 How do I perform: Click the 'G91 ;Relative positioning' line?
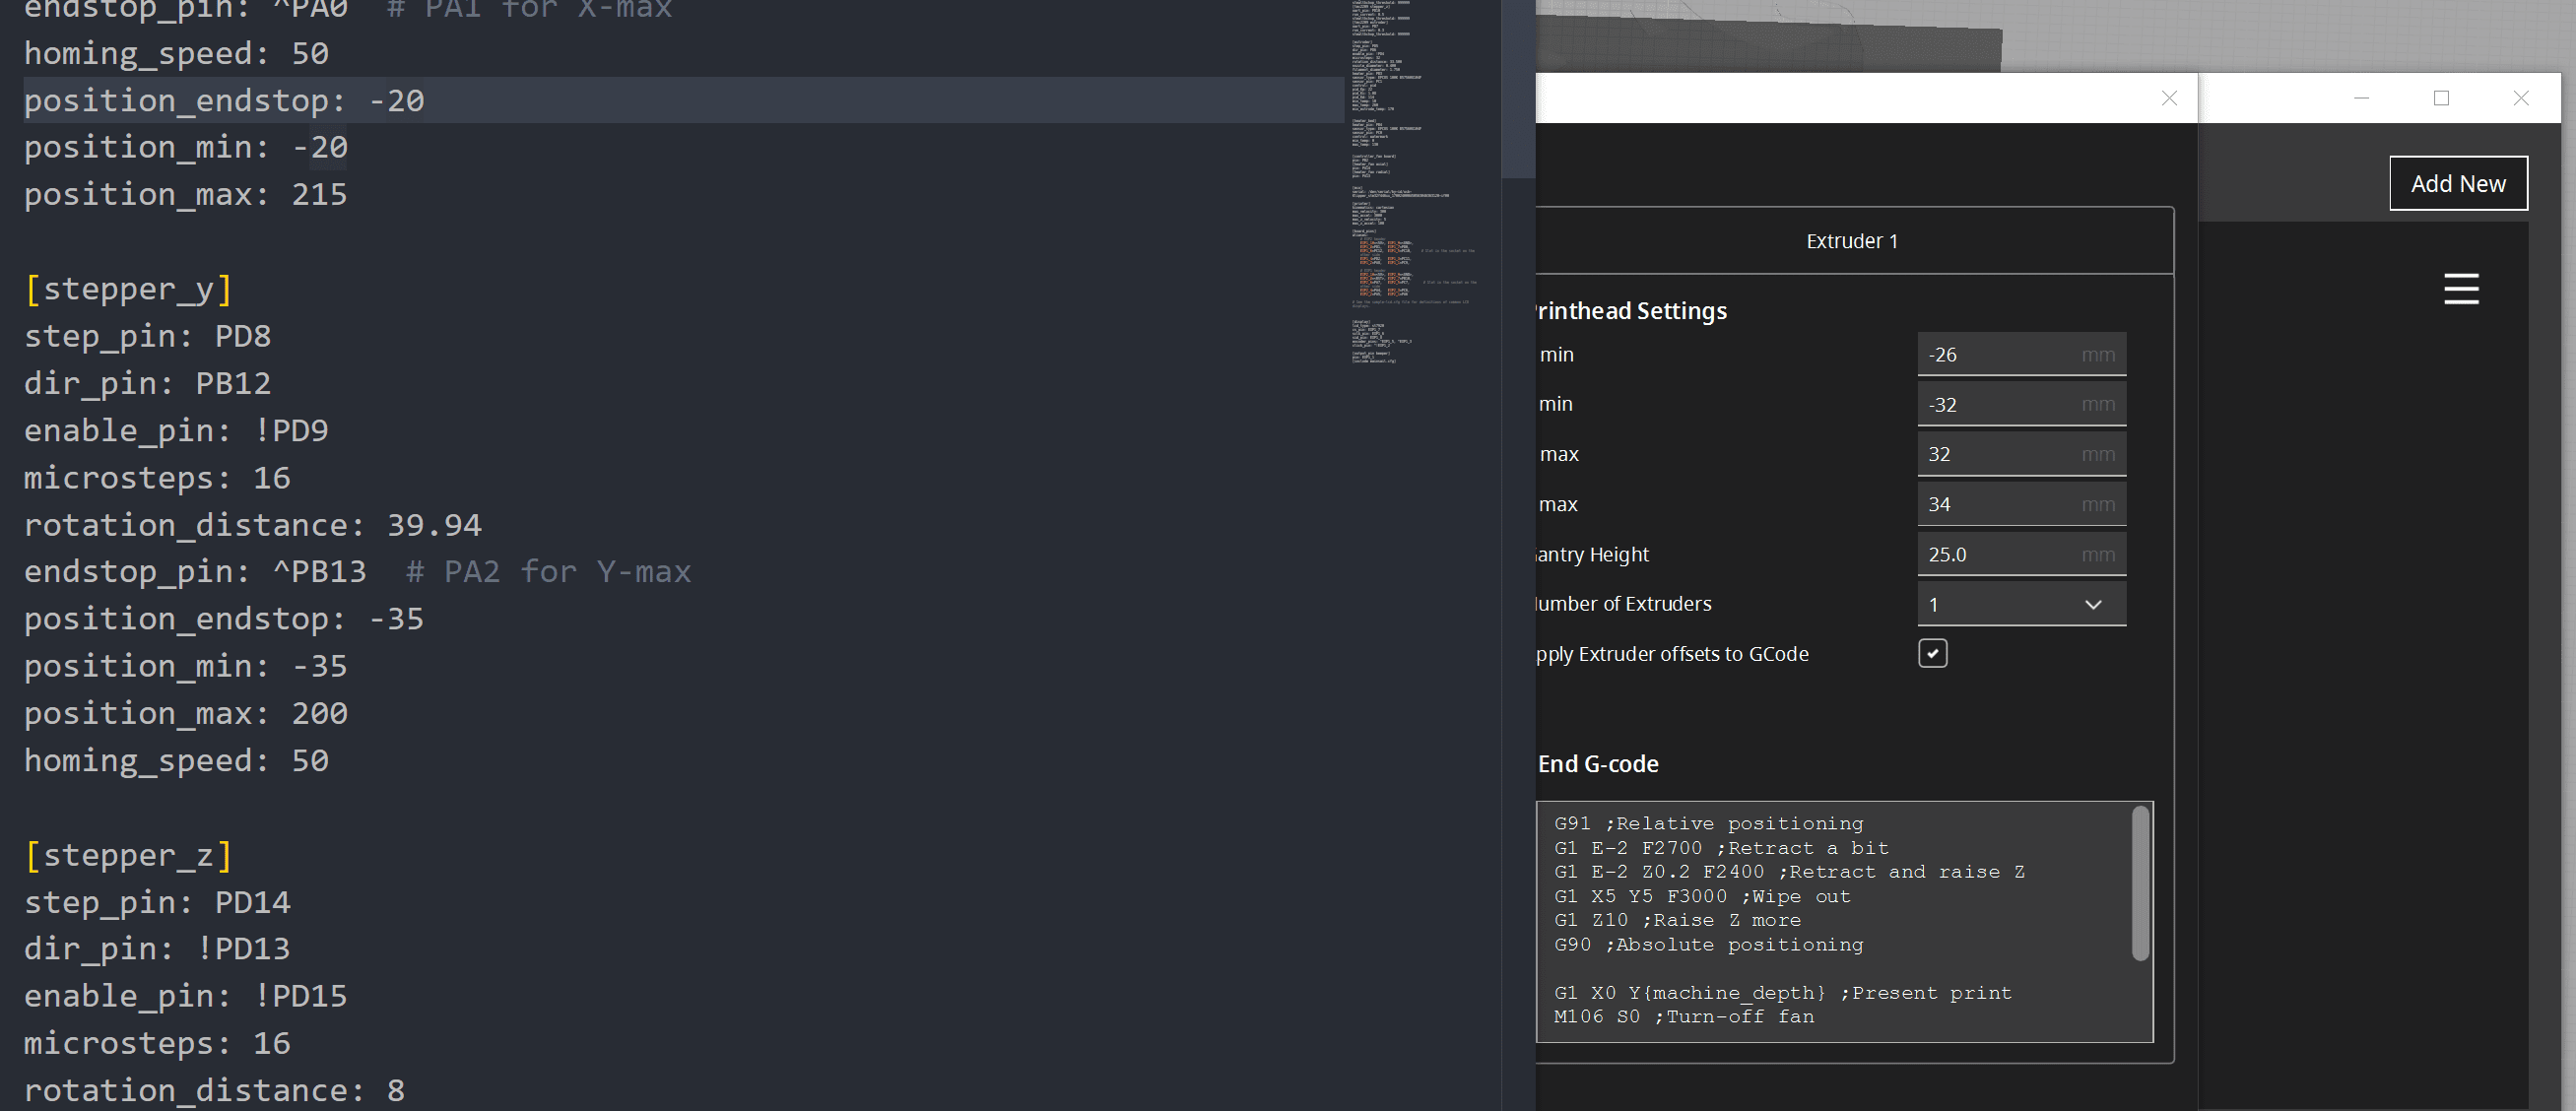coord(1709,823)
